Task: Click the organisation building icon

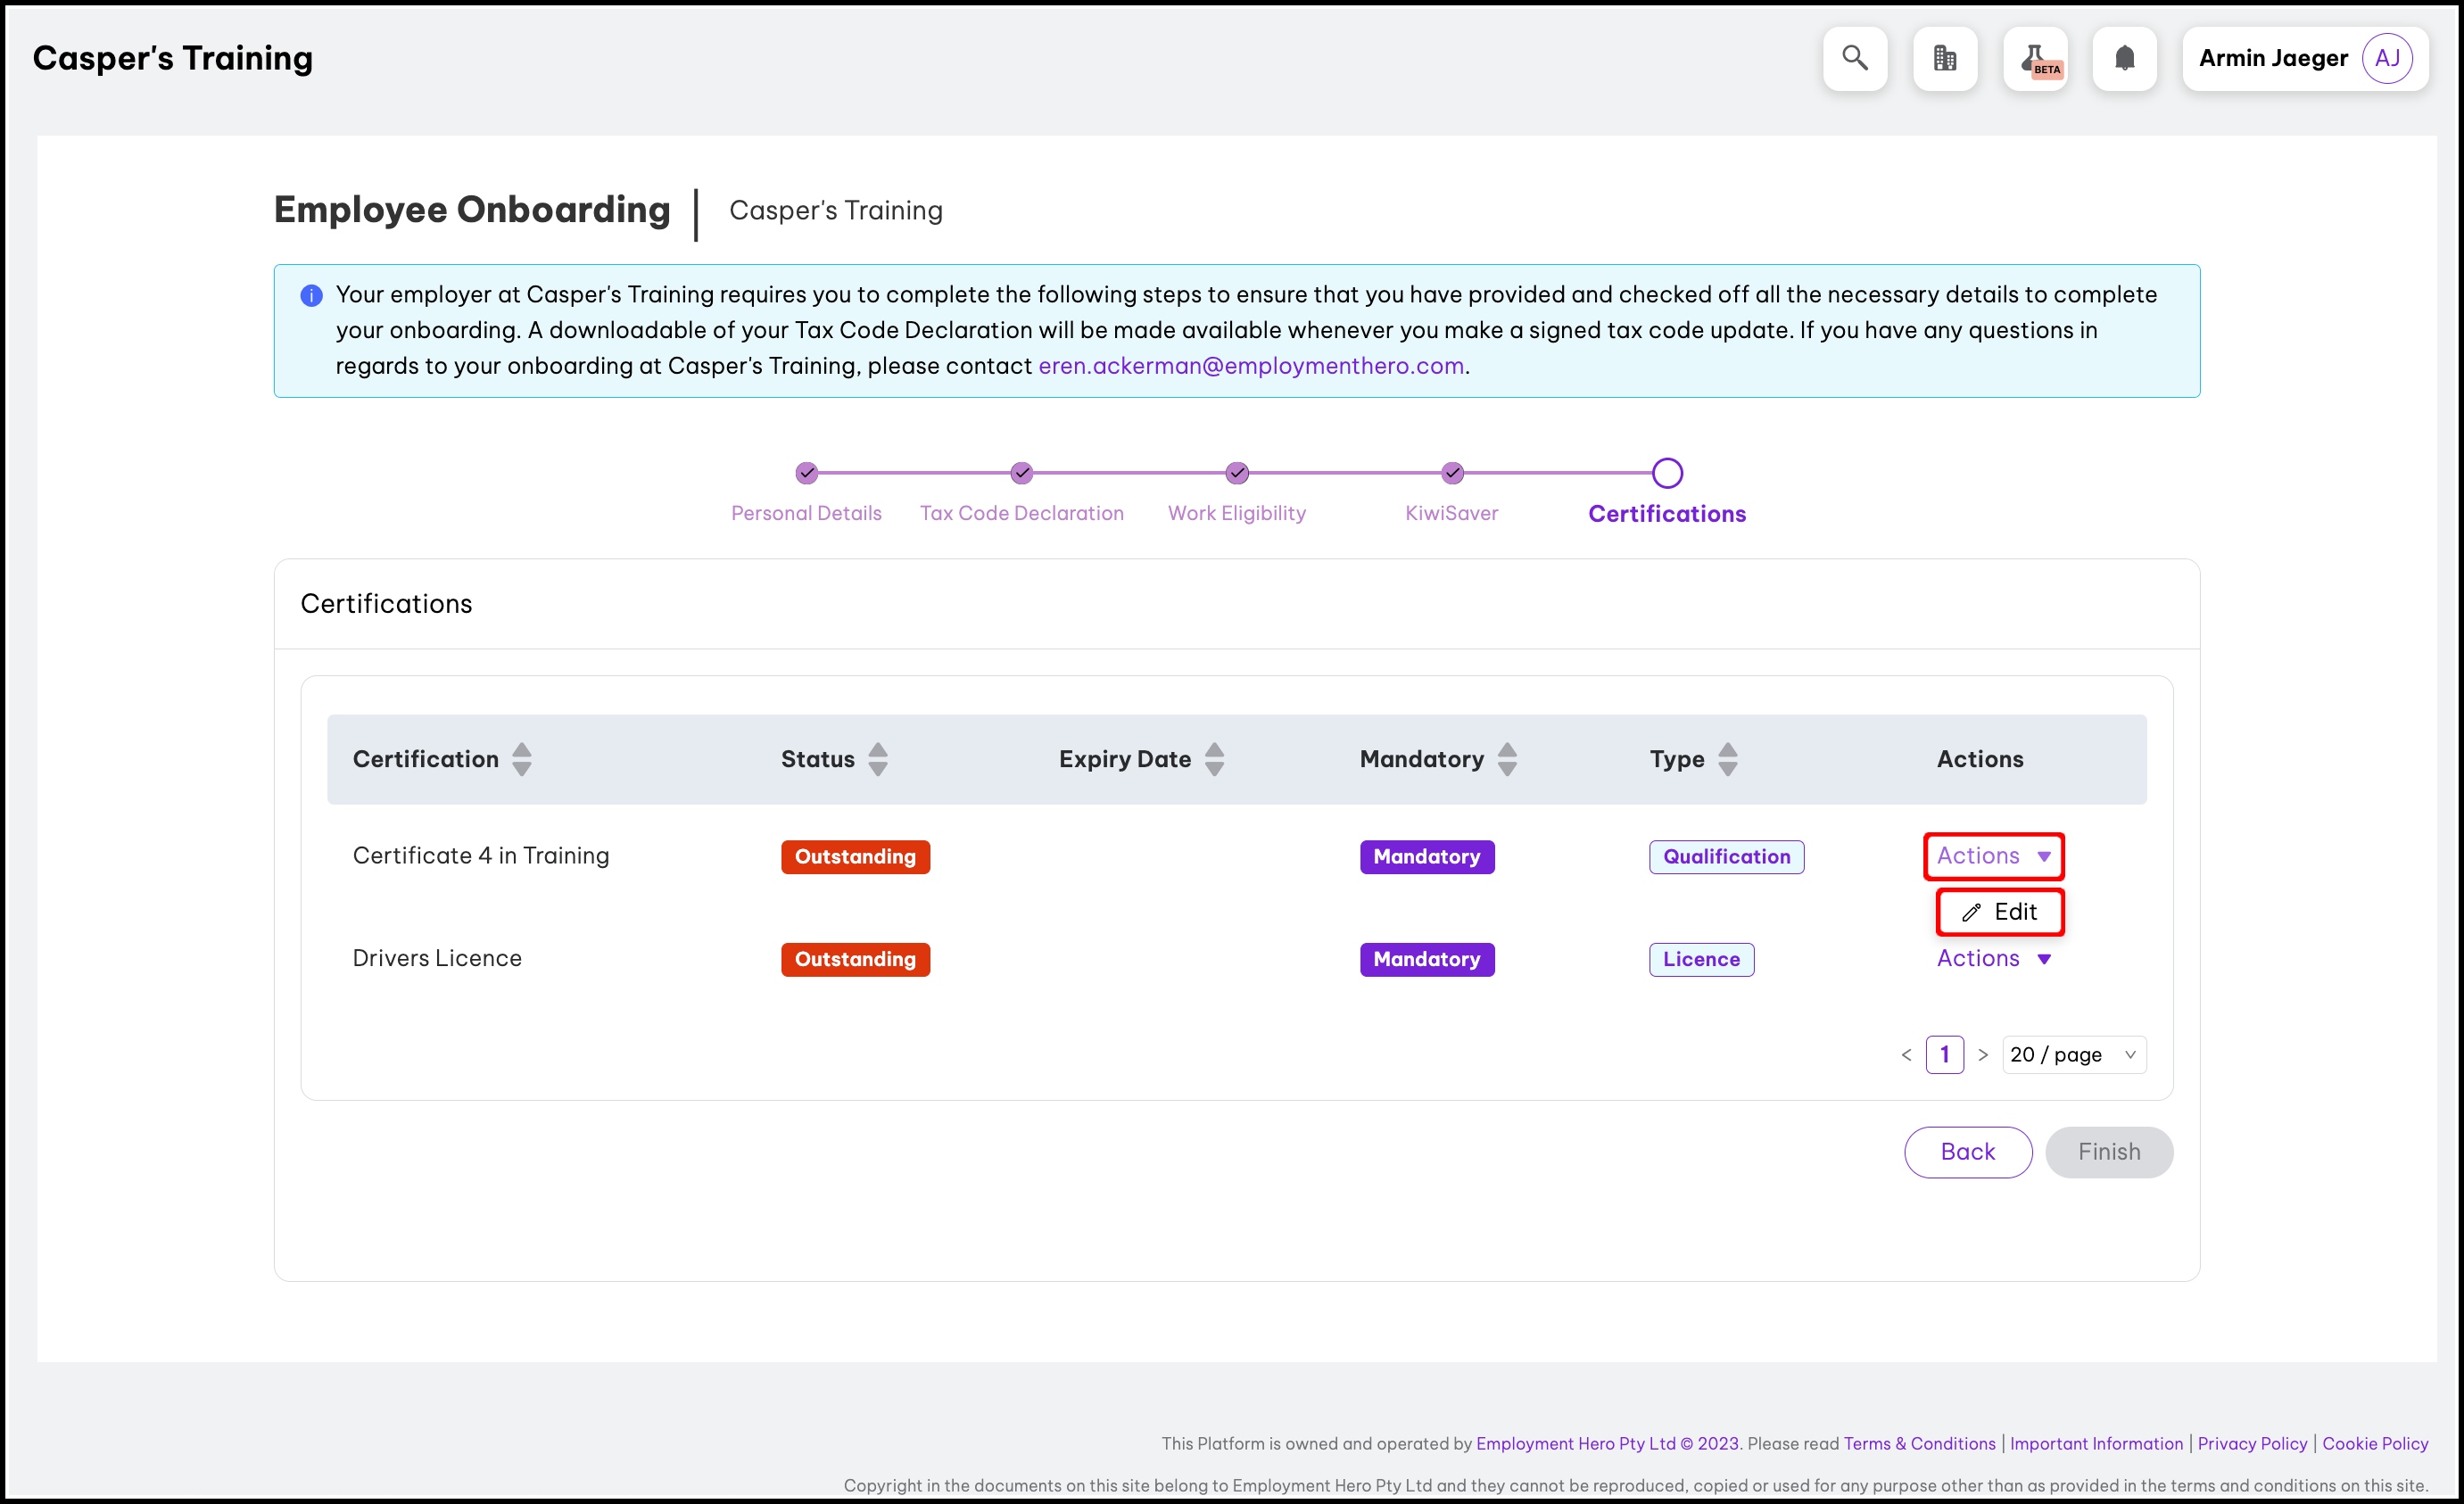Action: click(1944, 58)
